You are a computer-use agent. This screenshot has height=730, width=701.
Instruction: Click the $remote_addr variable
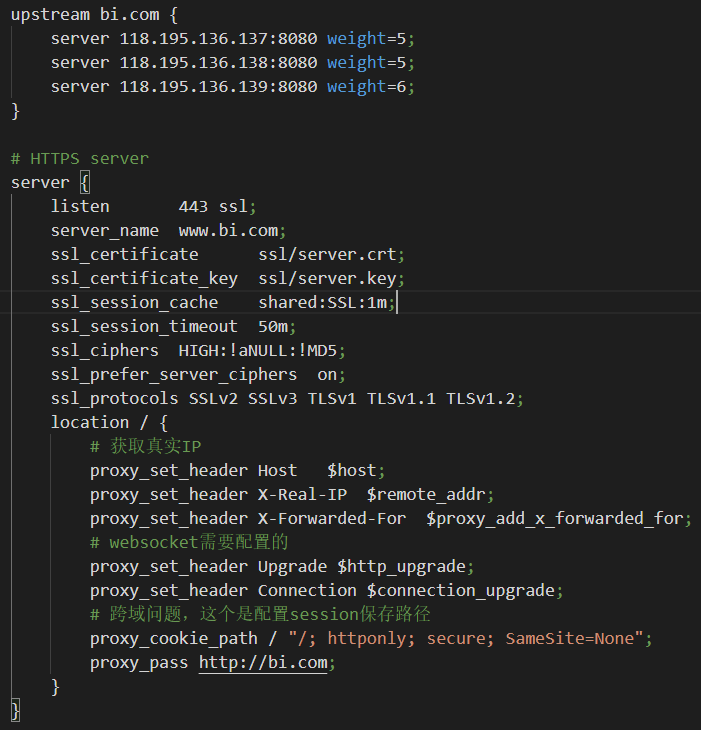tap(426, 495)
